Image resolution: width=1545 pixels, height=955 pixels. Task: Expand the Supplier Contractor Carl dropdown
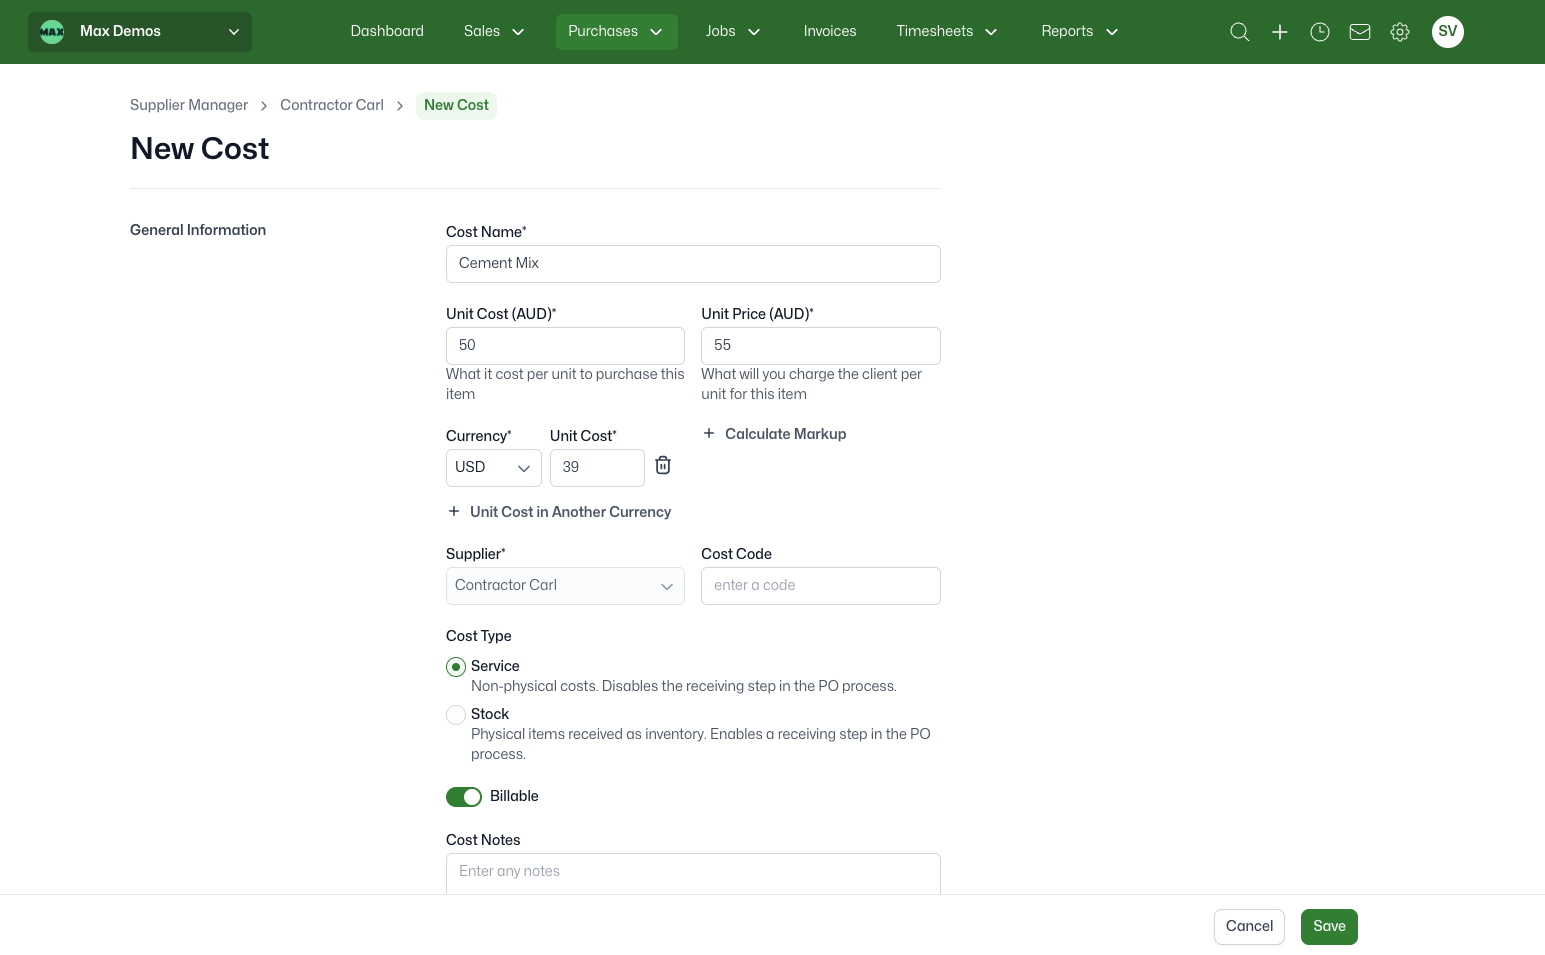tap(565, 586)
